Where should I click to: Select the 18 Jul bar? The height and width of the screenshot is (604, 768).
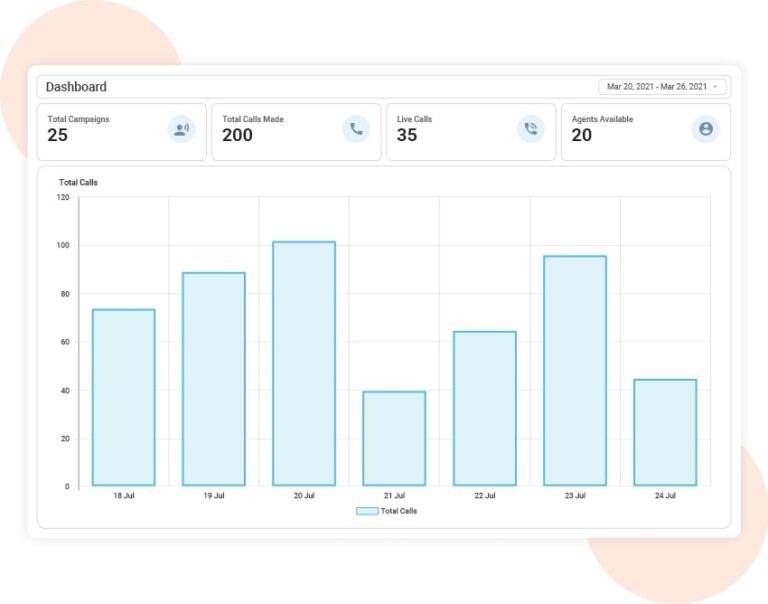tap(123, 397)
